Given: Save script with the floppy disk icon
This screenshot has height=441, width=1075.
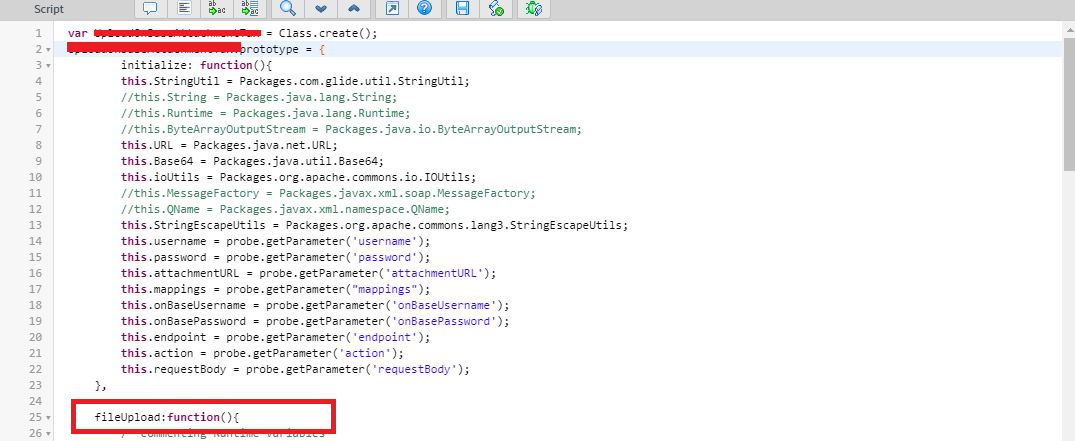Looking at the screenshot, I should point(463,9).
